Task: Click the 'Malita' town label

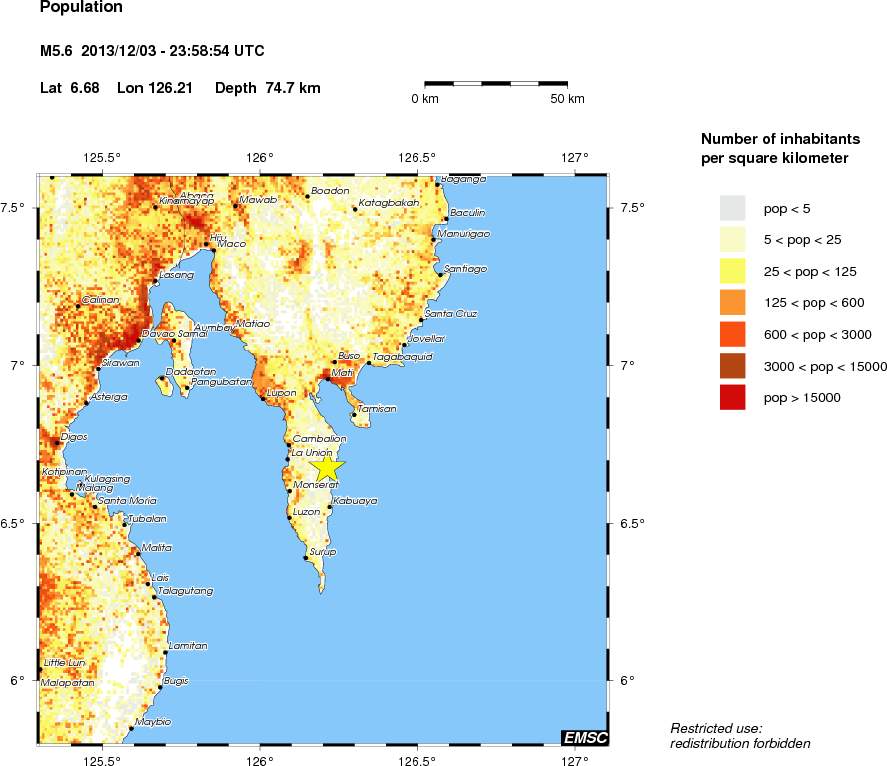Action: coord(157,548)
